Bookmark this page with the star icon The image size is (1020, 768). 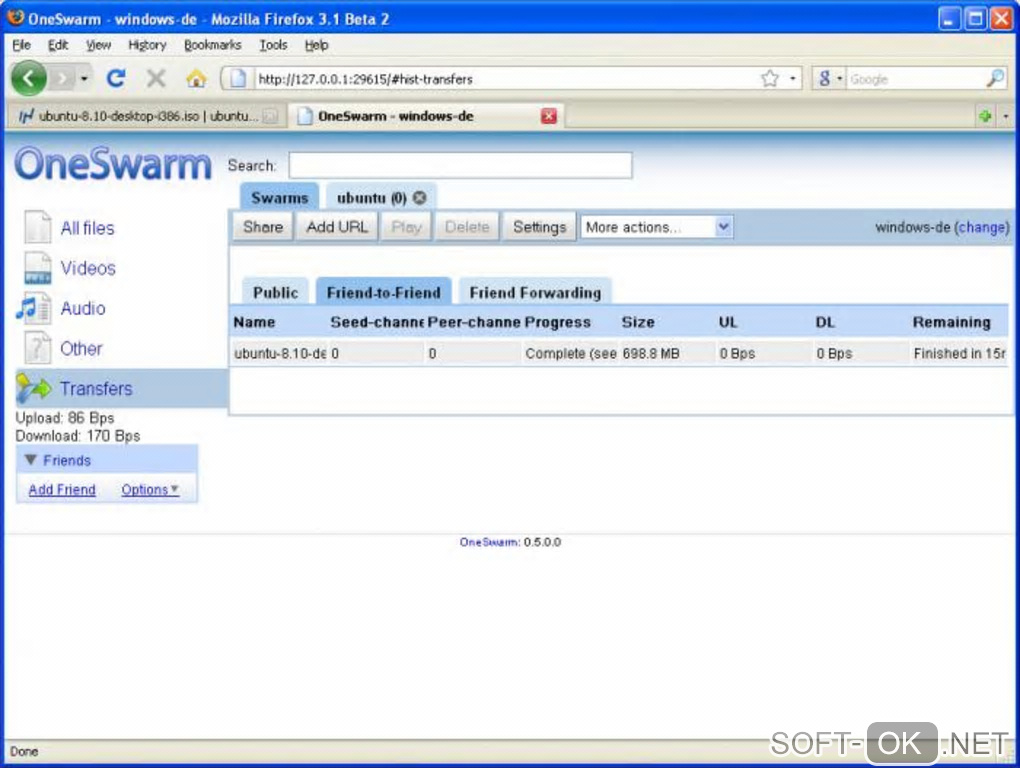(770, 79)
